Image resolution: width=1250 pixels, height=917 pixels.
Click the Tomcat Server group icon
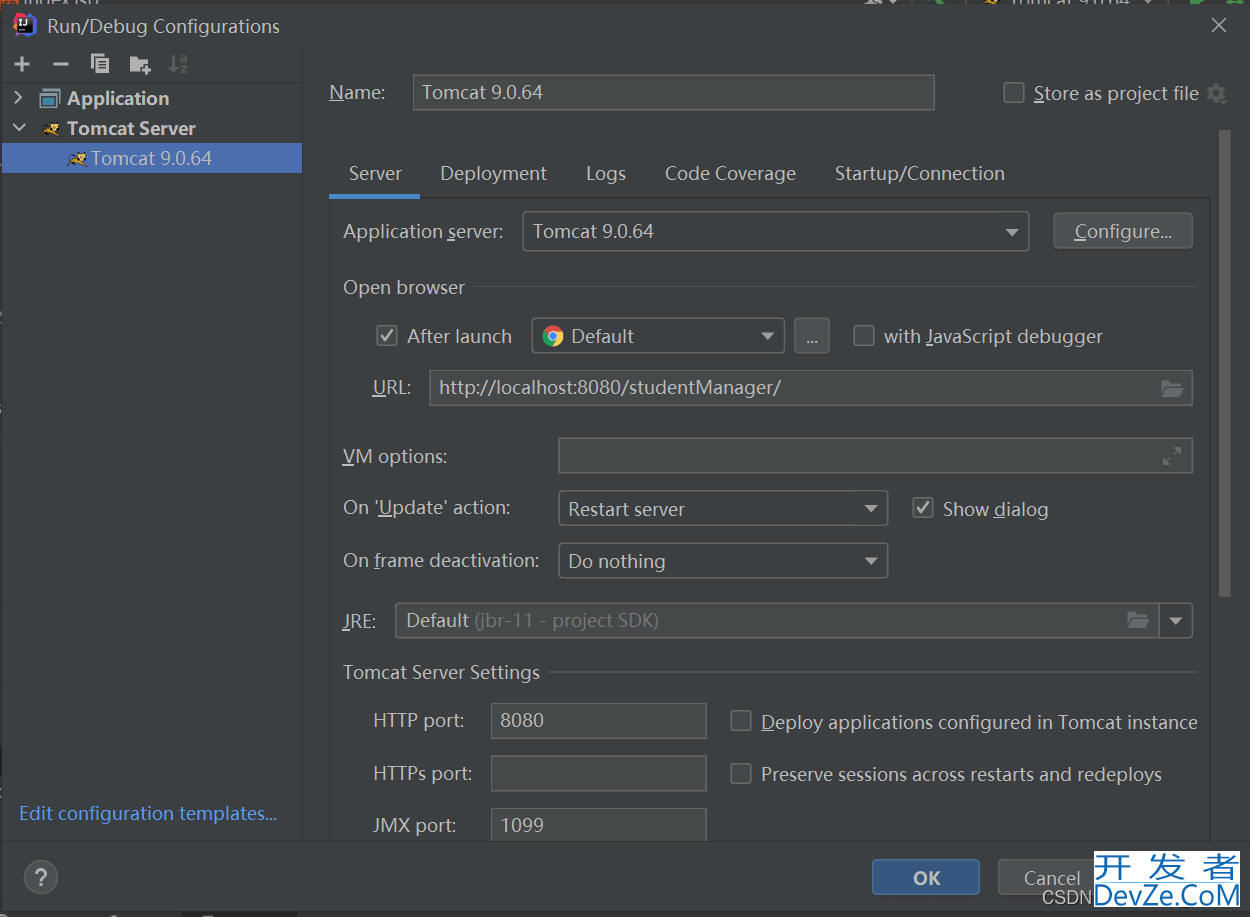pos(51,129)
